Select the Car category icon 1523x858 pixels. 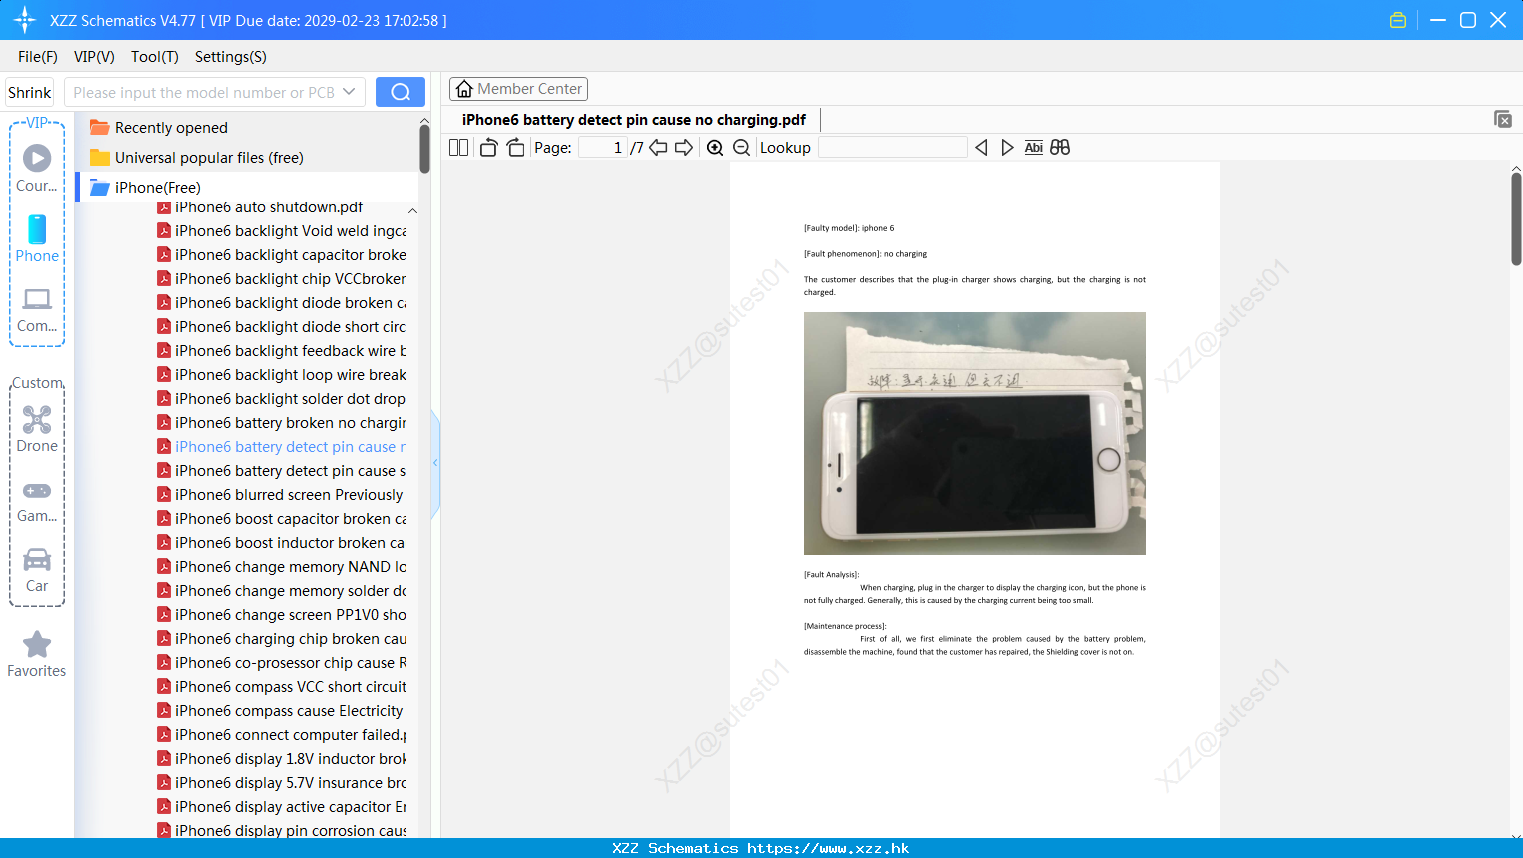[37, 570]
